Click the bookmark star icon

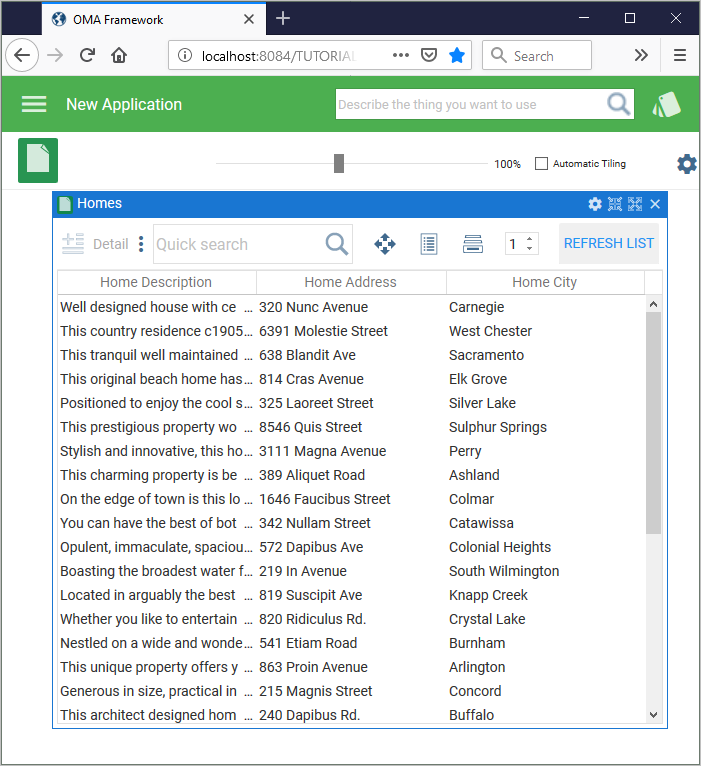point(457,55)
